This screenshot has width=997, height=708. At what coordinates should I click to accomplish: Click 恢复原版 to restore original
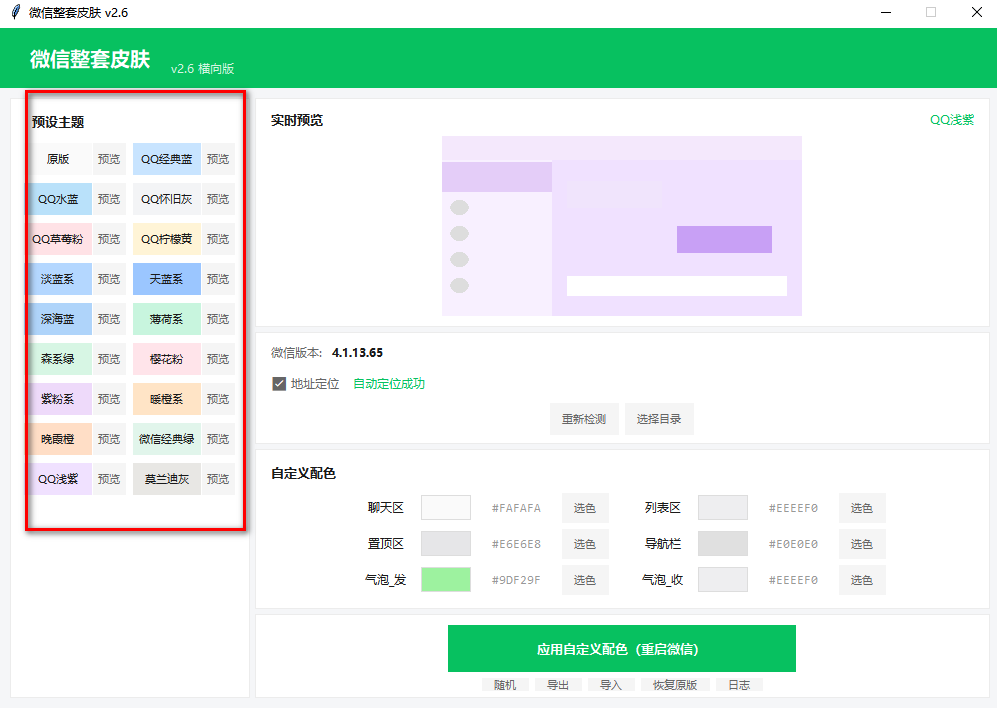click(x=675, y=685)
